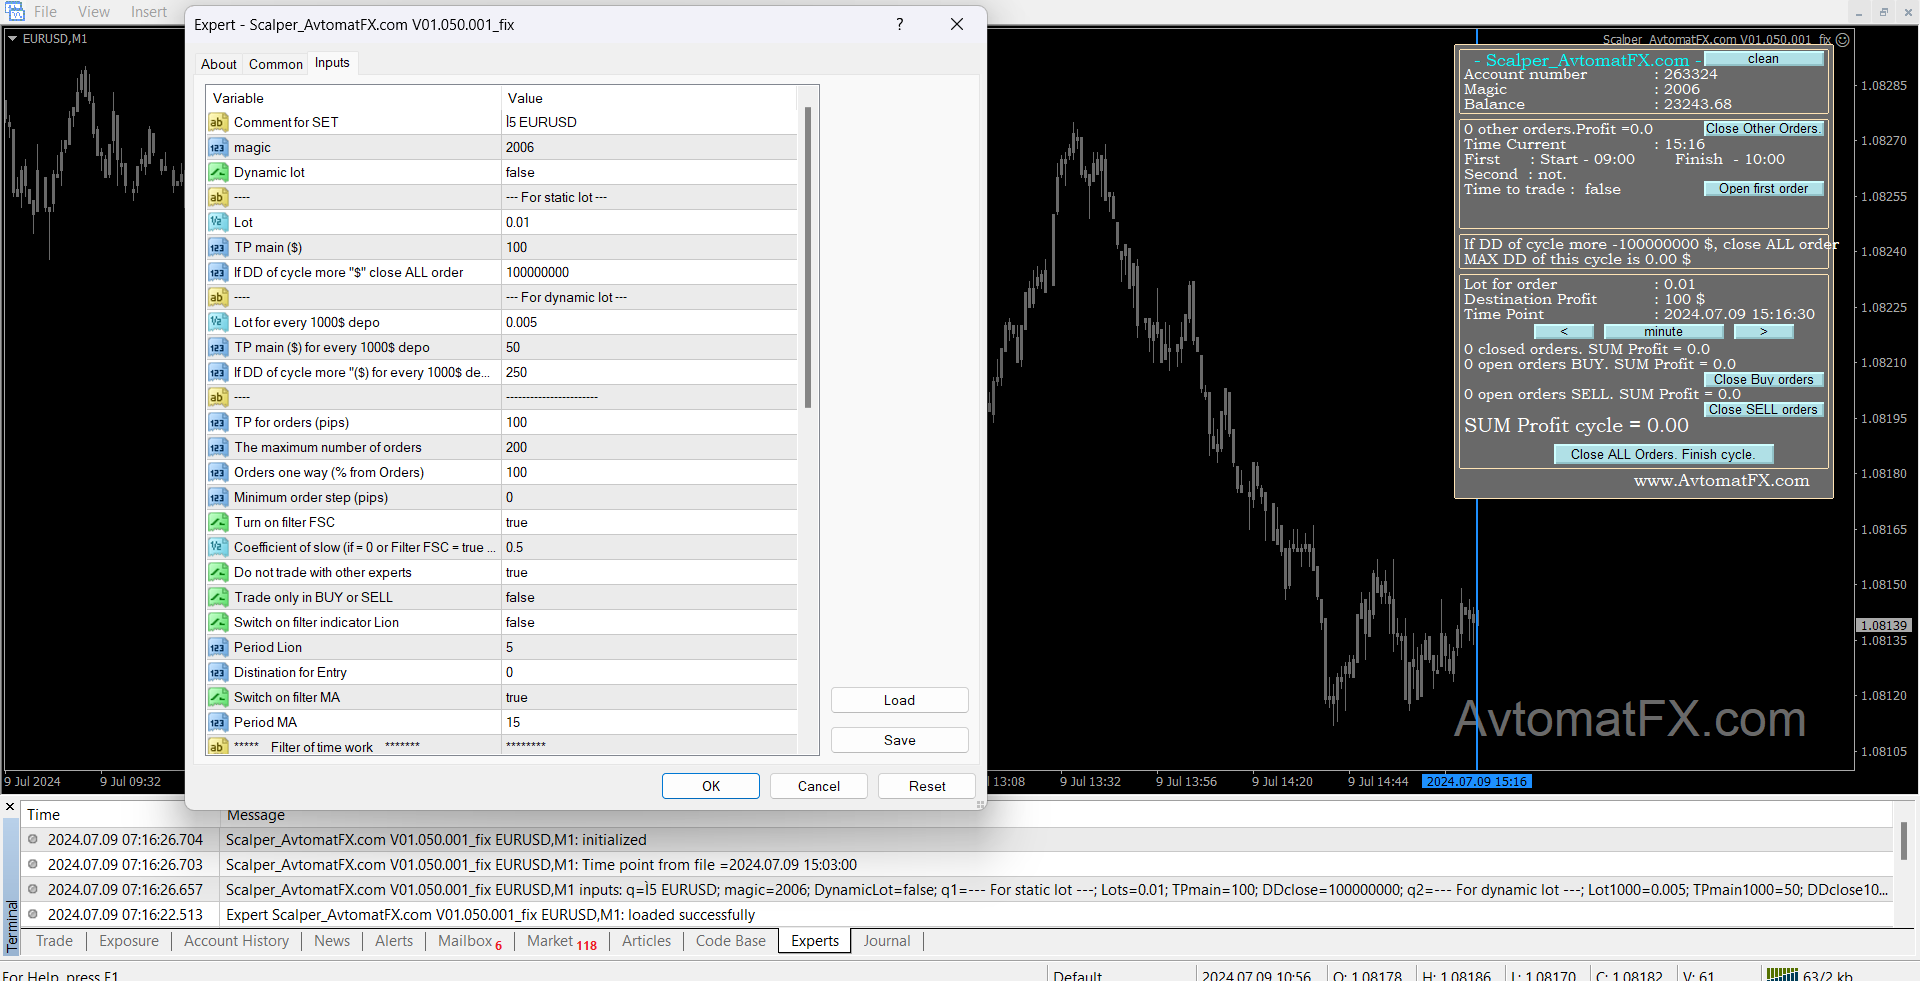This screenshot has width=1920, height=981.
Task: Click the smiley face expert icon on chart
Action: [x=1842, y=40]
